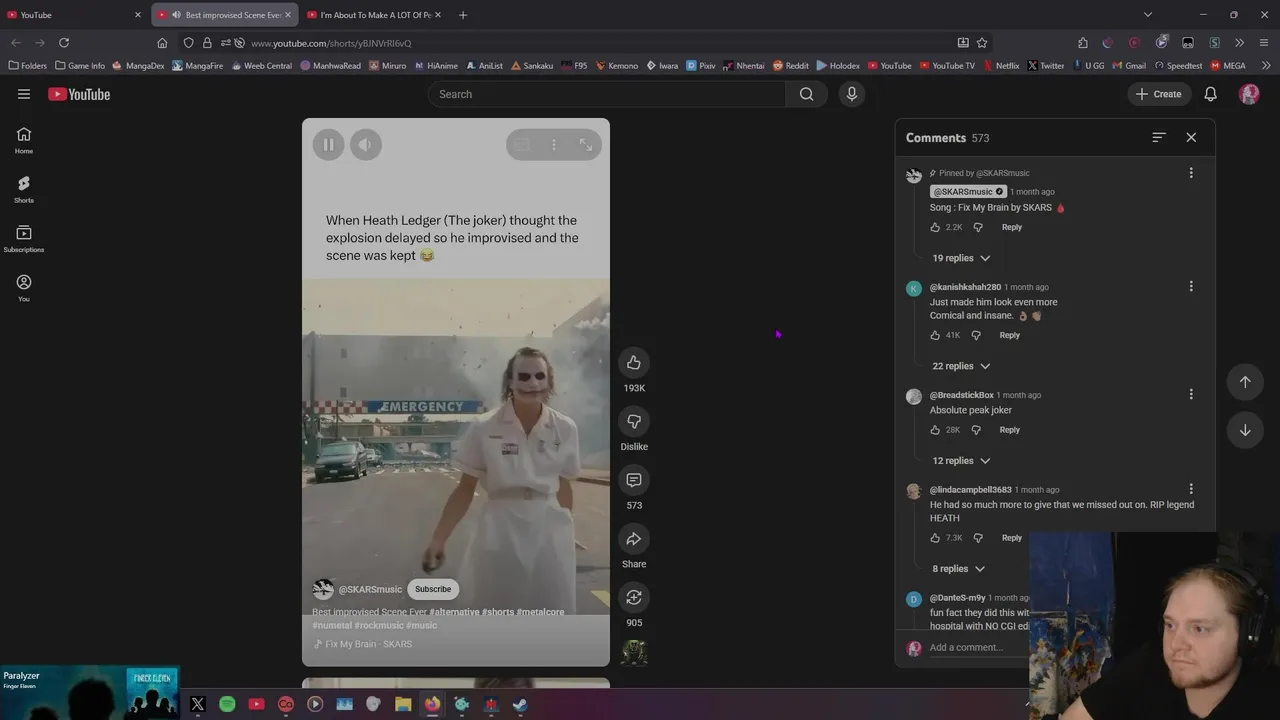Start voice search with the microphone
This screenshot has width=1280, height=720.
[x=852, y=94]
